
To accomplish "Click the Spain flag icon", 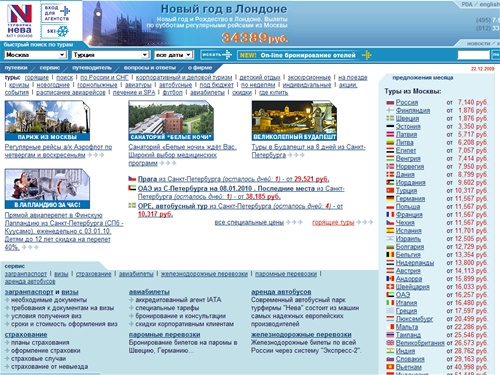I will coord(390,231).
